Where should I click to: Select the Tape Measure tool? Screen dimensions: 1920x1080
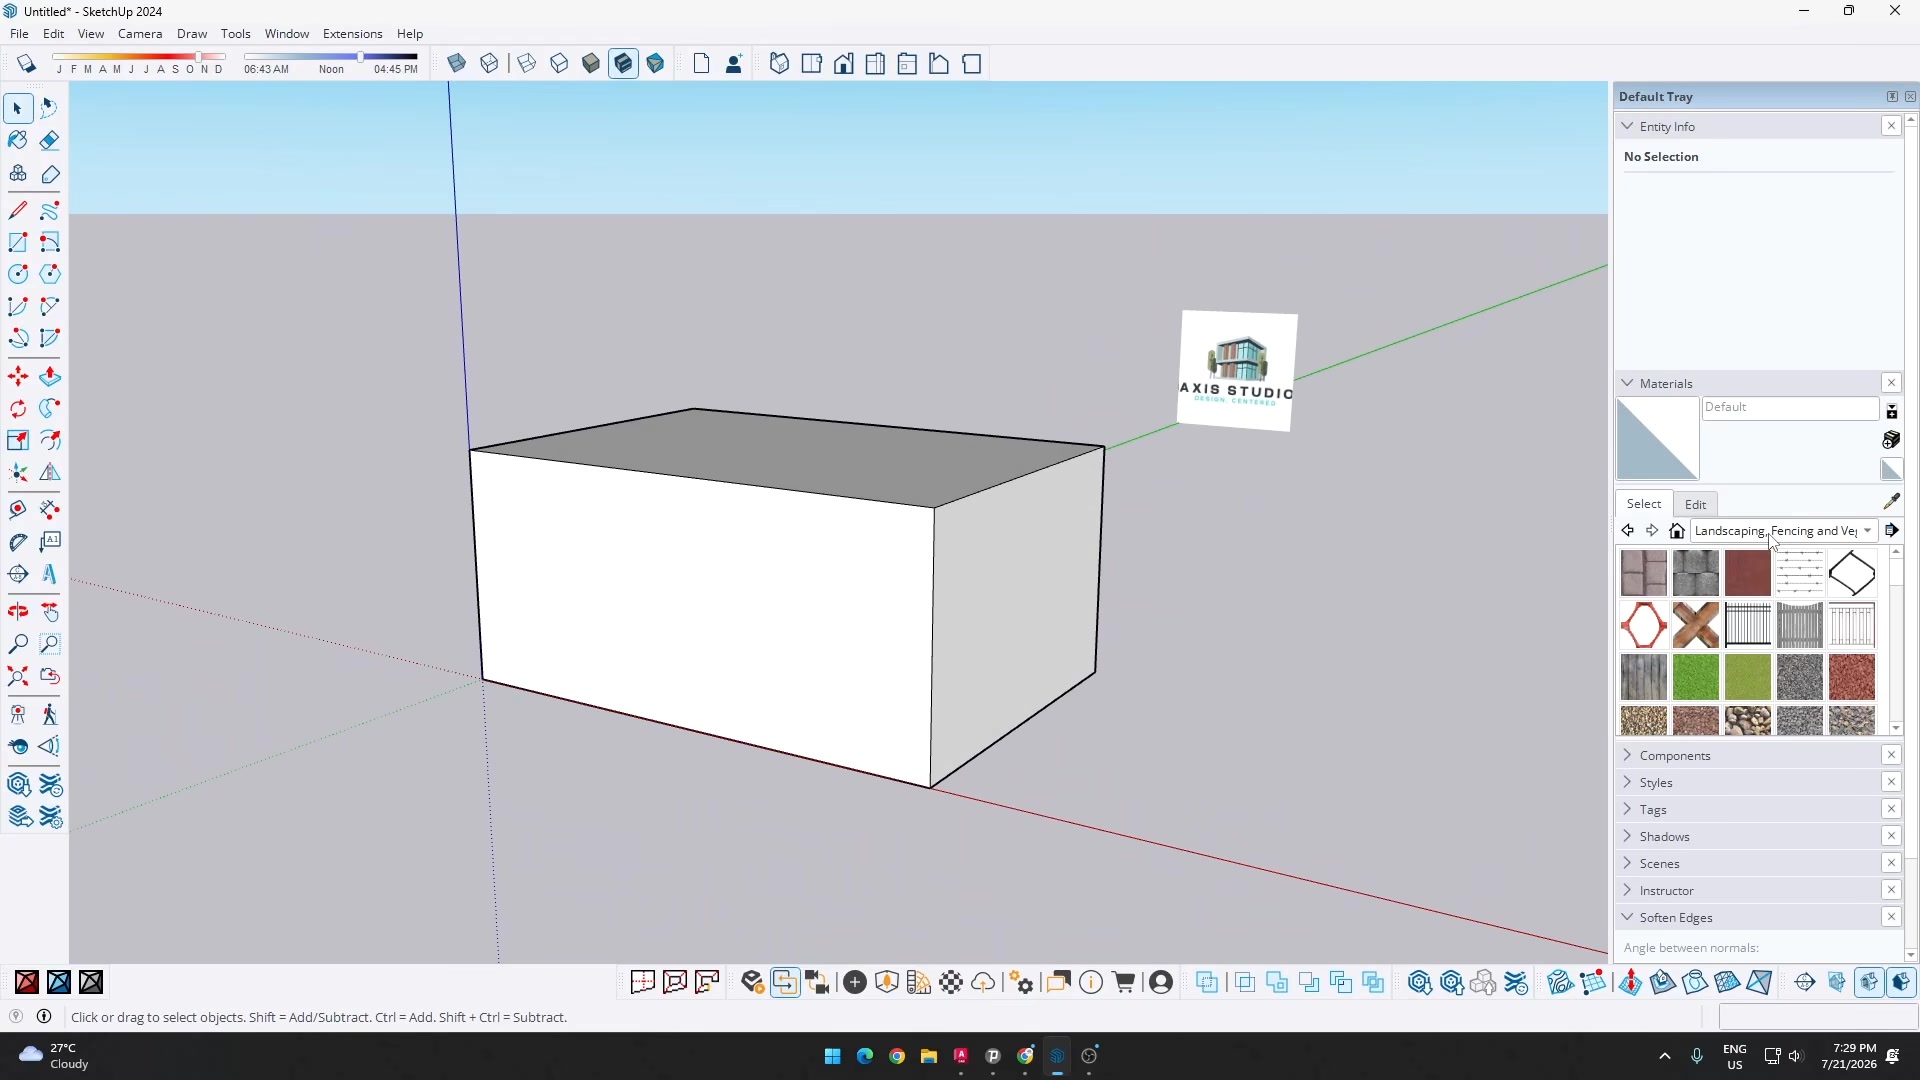(18, 542)
